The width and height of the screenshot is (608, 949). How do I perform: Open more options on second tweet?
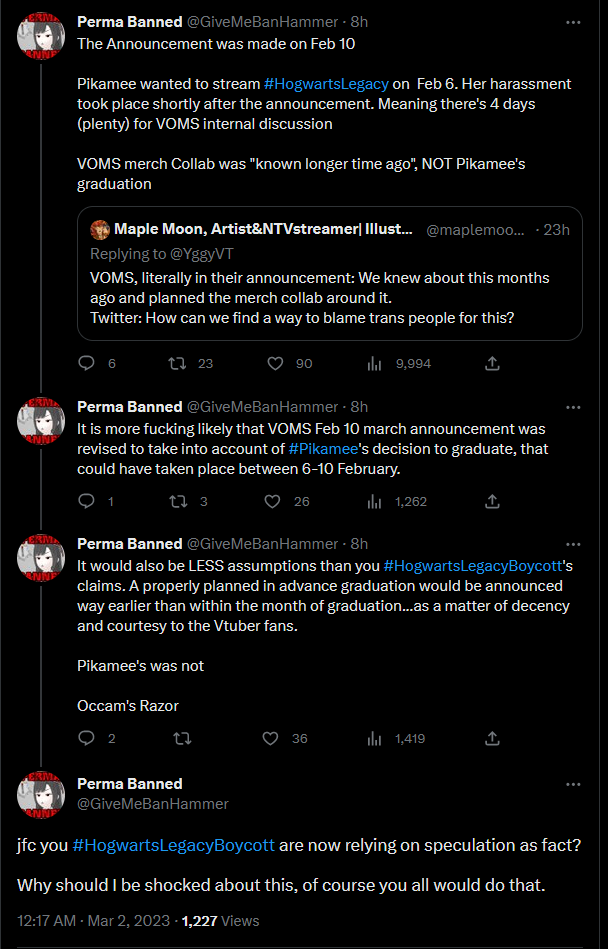pos(573,407)
